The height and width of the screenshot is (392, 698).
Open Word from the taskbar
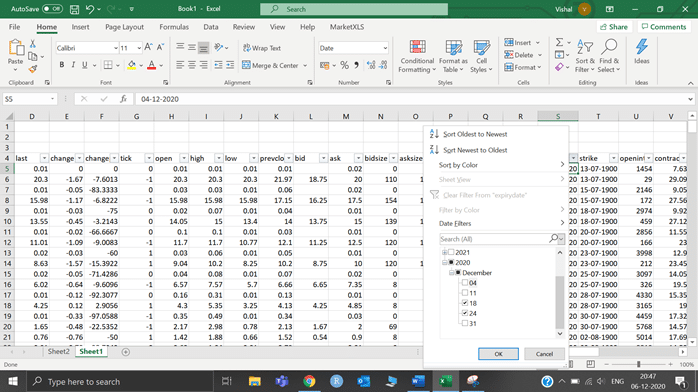pyautogui.click(x=418, y=381)
